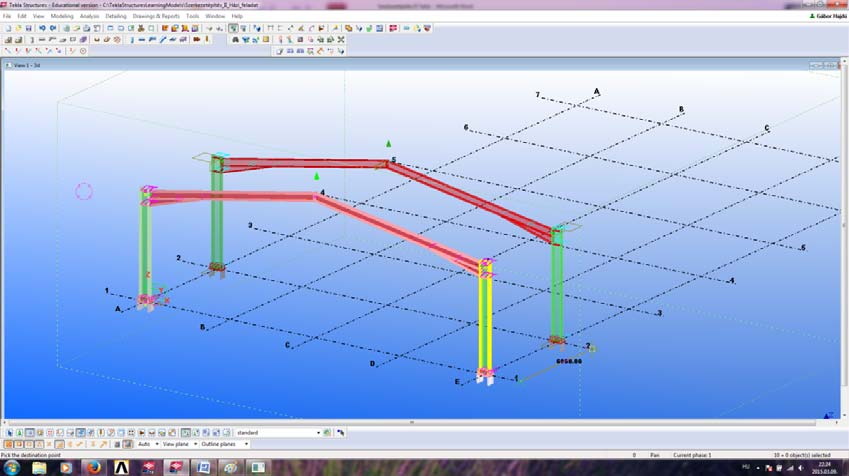Image resolution: width=849 pixels, height=476 pixels.
Task: Open the Tools menu
Action: point(192,16)
